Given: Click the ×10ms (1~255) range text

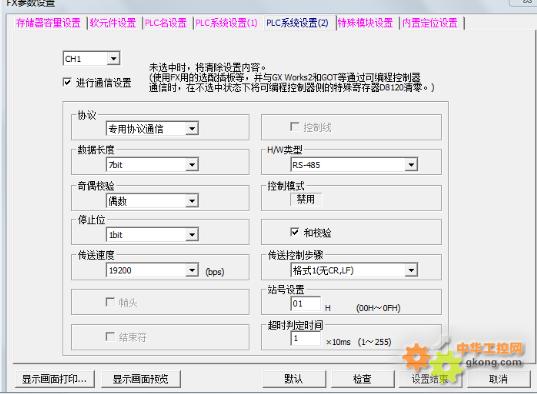Looking at the screenshot, I should 359,342.
